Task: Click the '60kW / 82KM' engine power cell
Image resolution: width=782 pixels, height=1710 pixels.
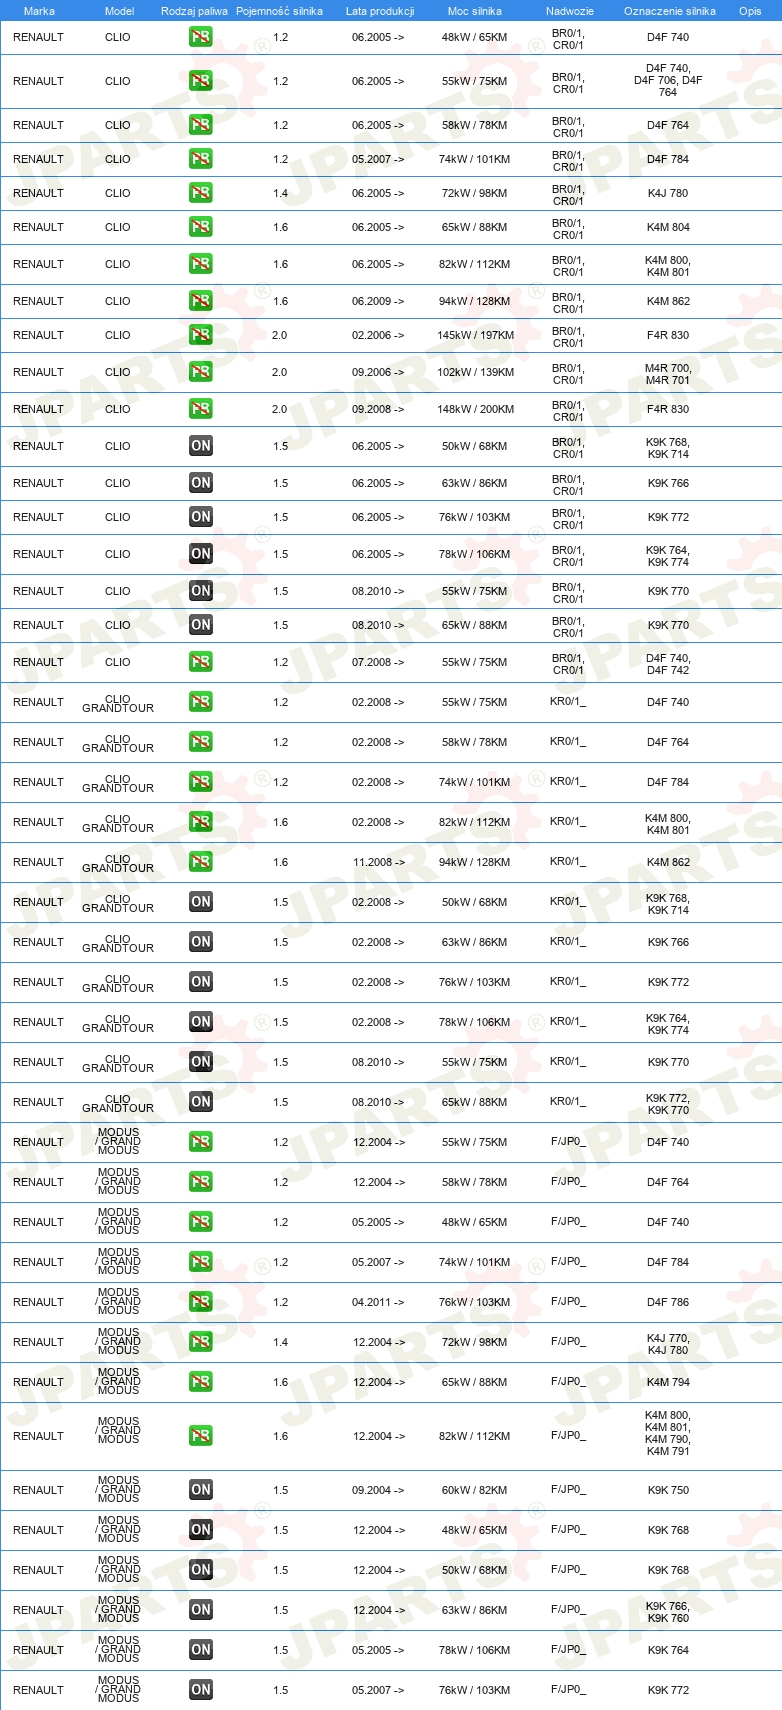Action: tap(475, 1490)
